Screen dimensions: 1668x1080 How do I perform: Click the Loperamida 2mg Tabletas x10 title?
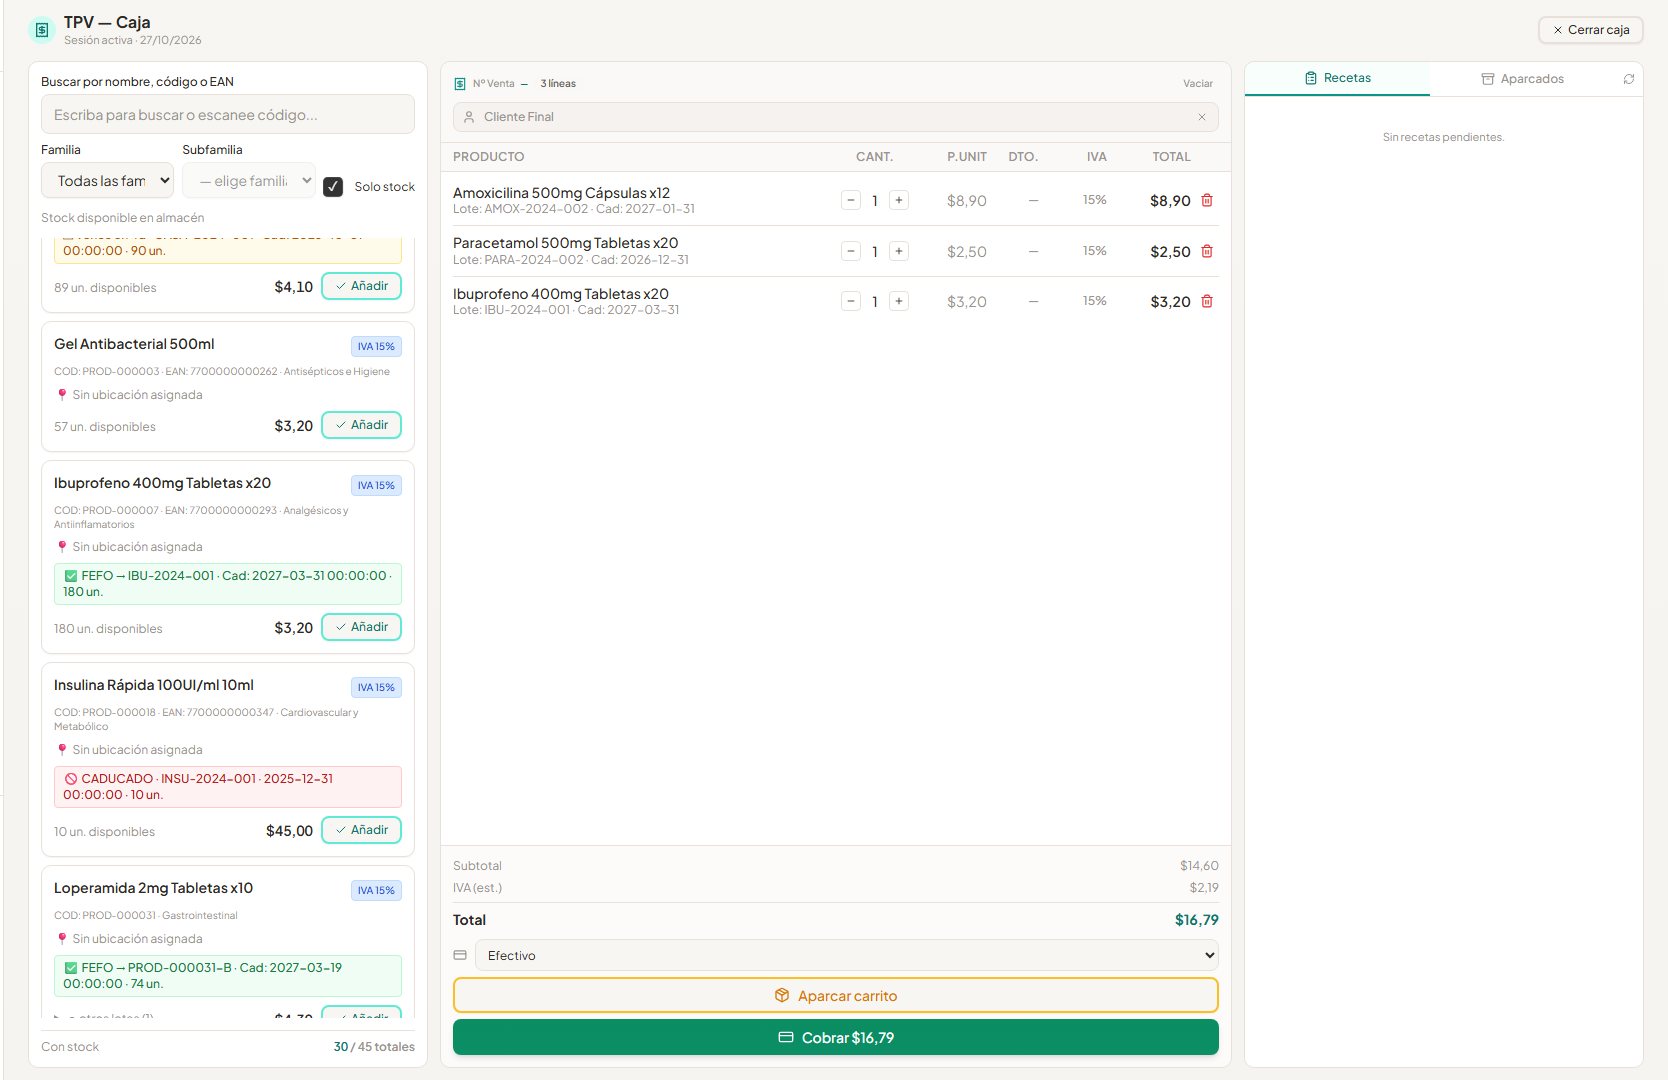click(x=153, y=888)
